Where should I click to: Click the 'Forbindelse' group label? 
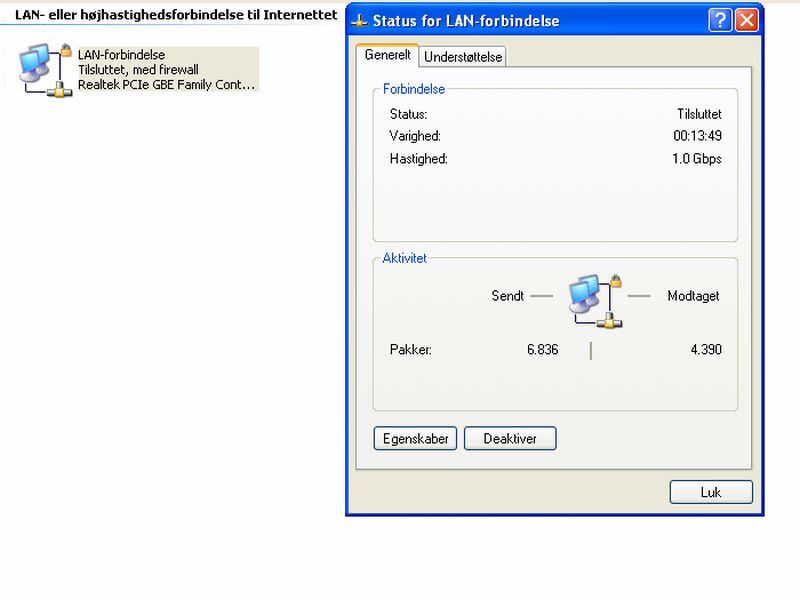tap(414, 89)
